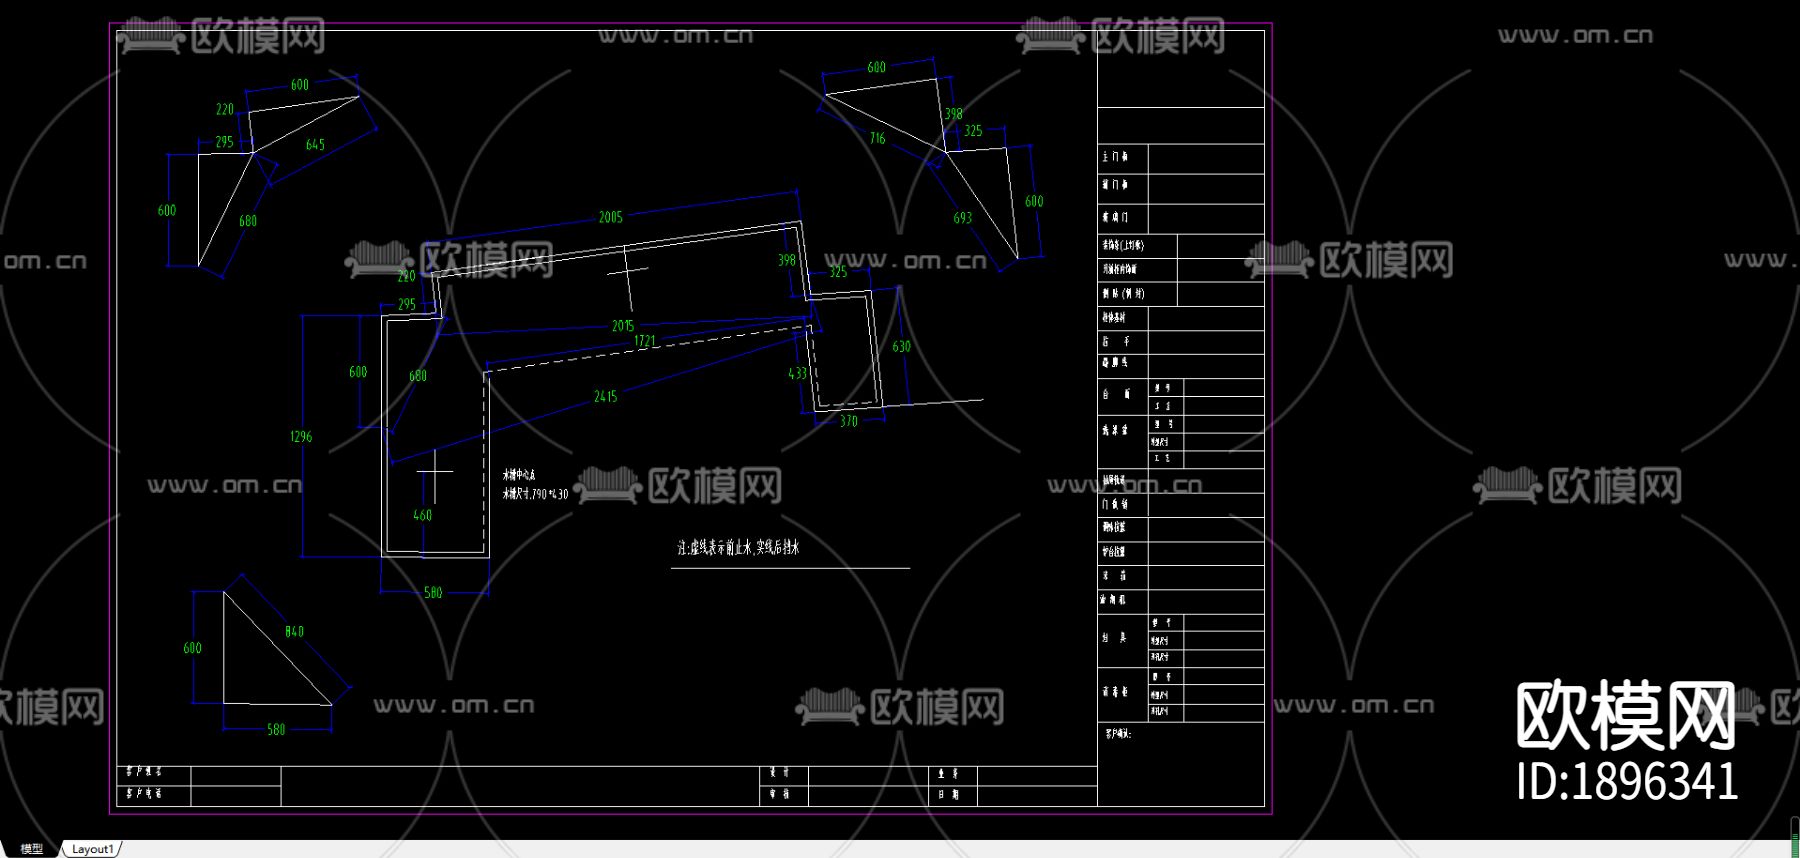Click the note 注:虚线表示前止水,实线后挡水

pyautogui.click(x=738, y=548)
